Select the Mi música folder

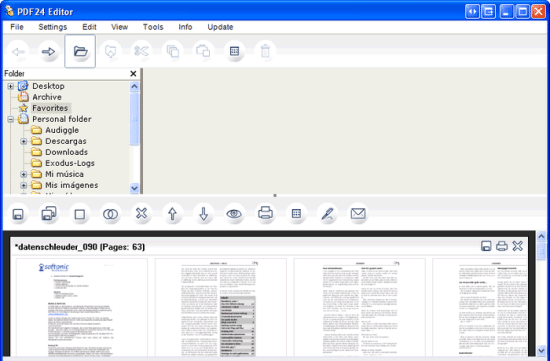click(64, 174)
